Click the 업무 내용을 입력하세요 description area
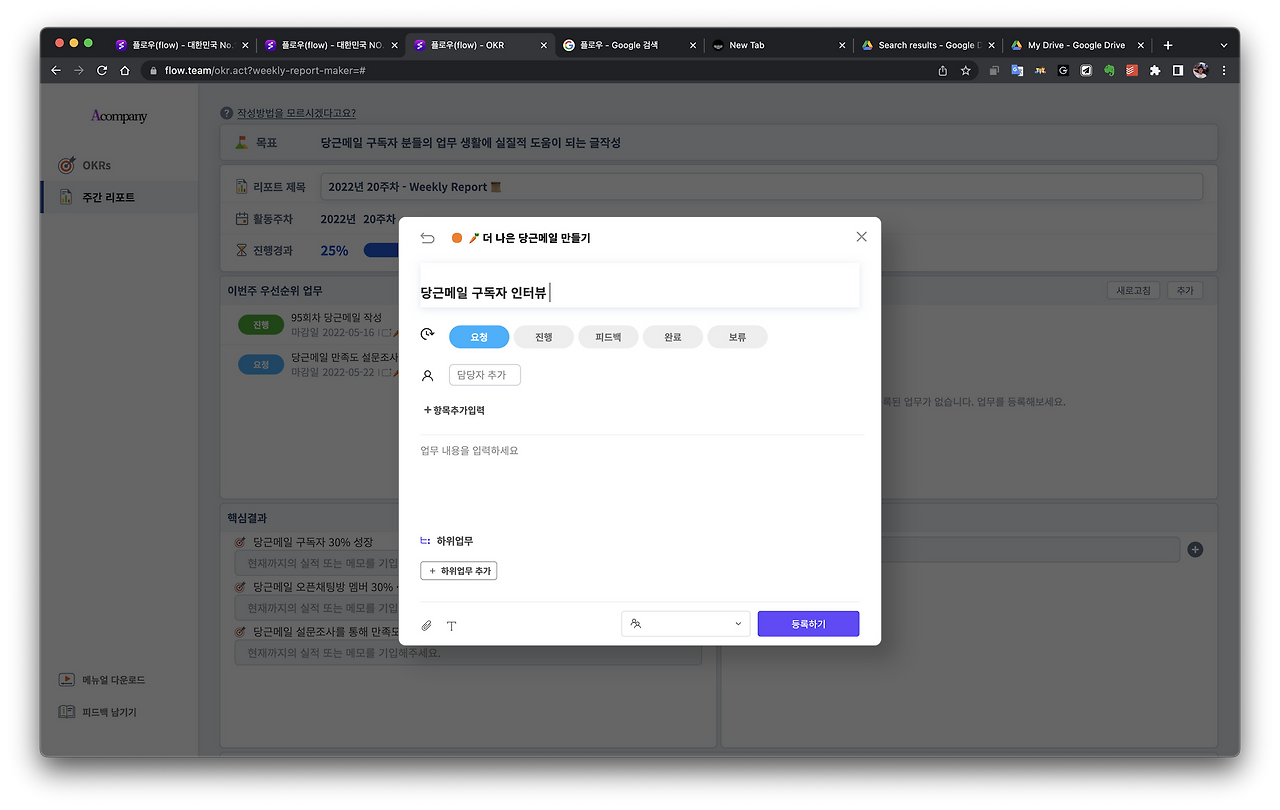Image resolution: width=1280 pixels, height=810 pixels. click(640, 480)
